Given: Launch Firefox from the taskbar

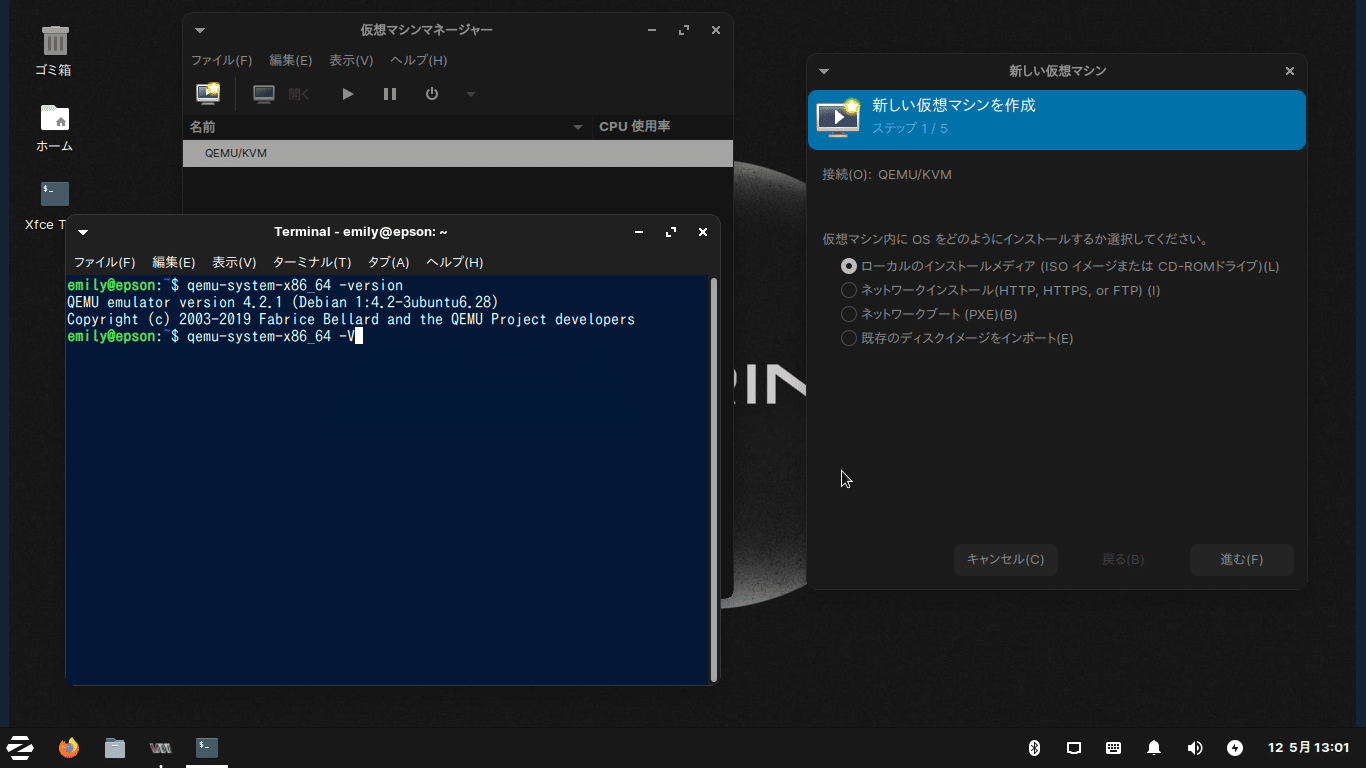Looking at the screenshot, I should click(x=68, y=747).
